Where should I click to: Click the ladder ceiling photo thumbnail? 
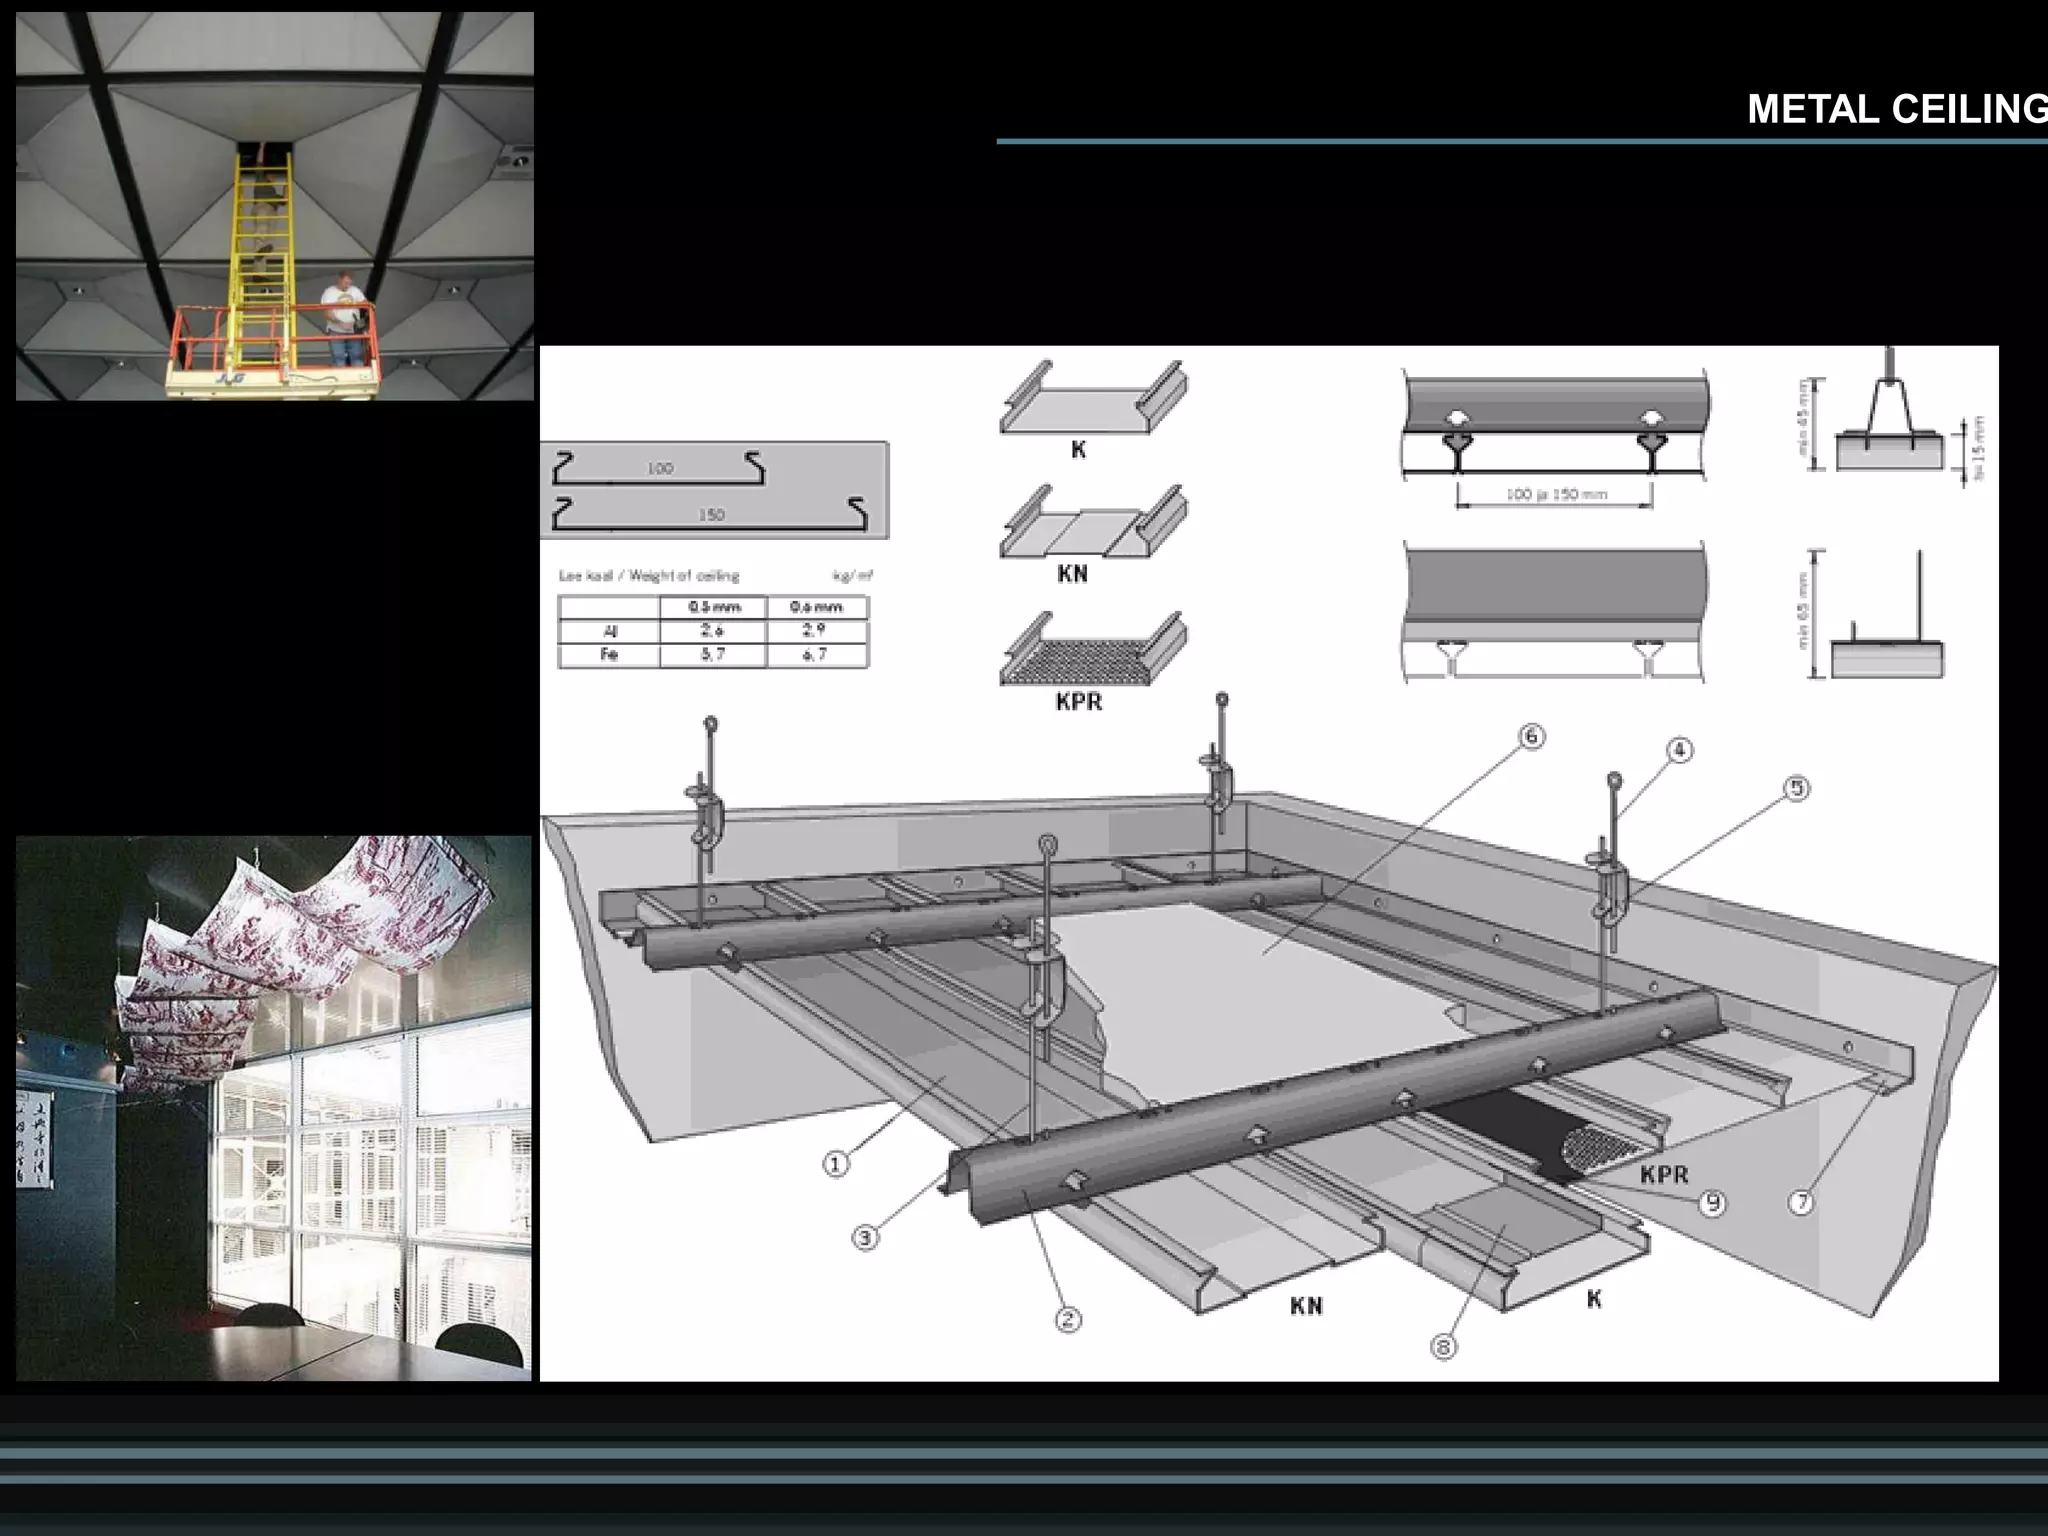tap(274, 206)
